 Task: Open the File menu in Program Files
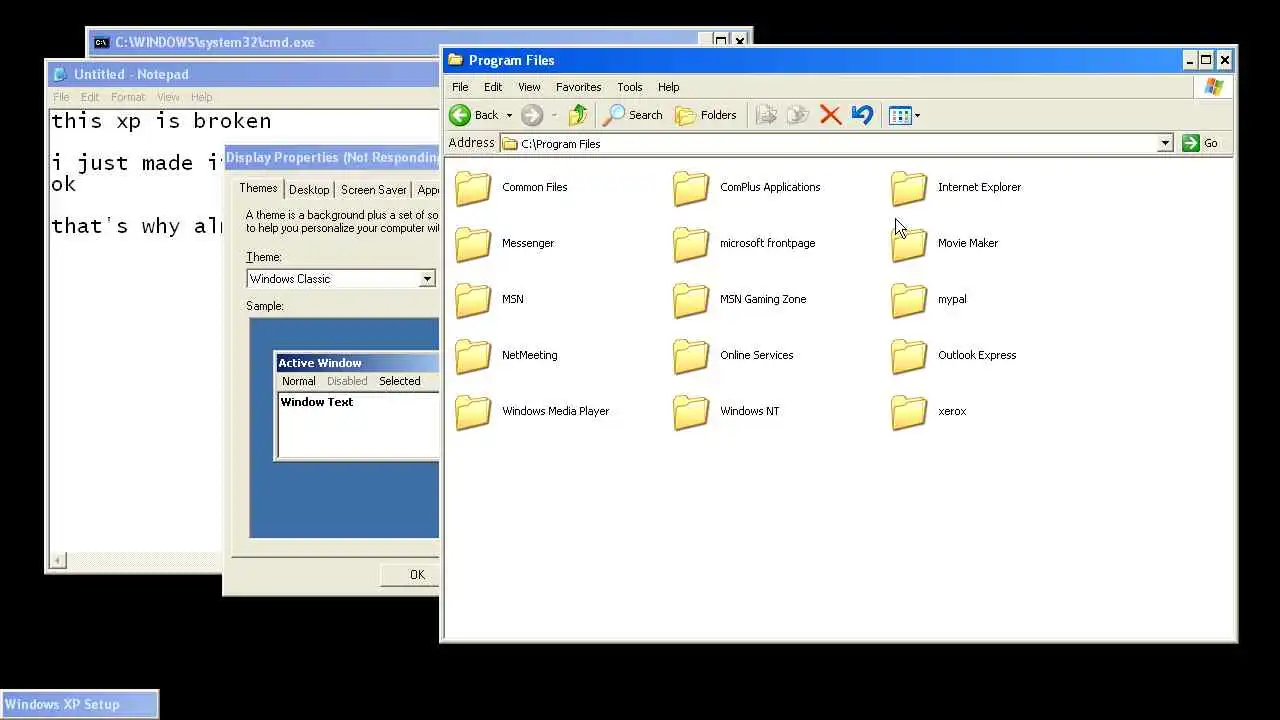[x=460, y=87]
